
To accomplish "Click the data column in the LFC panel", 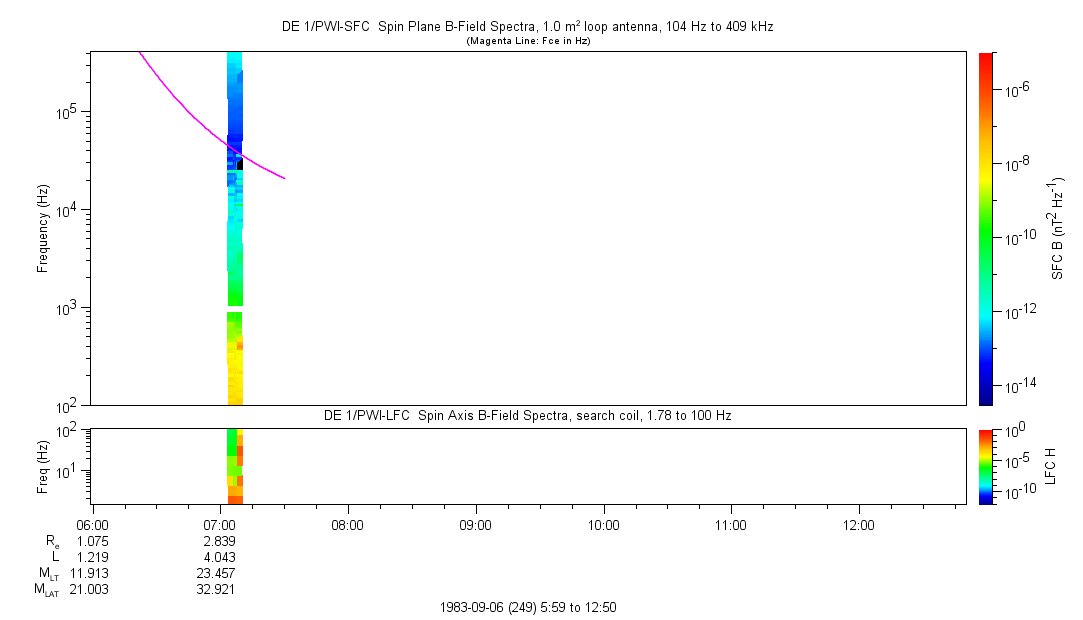I will click(235, 466).
